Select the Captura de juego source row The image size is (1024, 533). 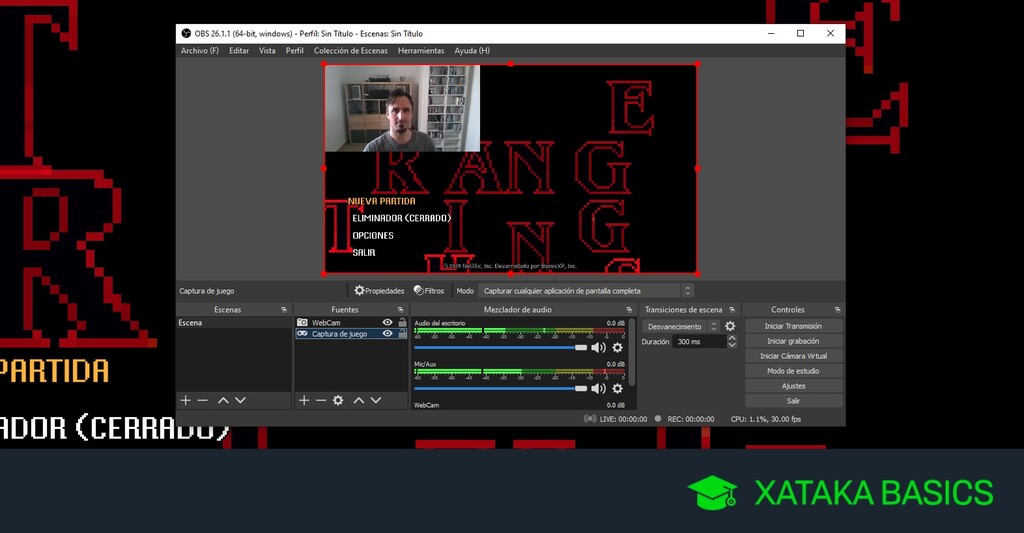351,334
